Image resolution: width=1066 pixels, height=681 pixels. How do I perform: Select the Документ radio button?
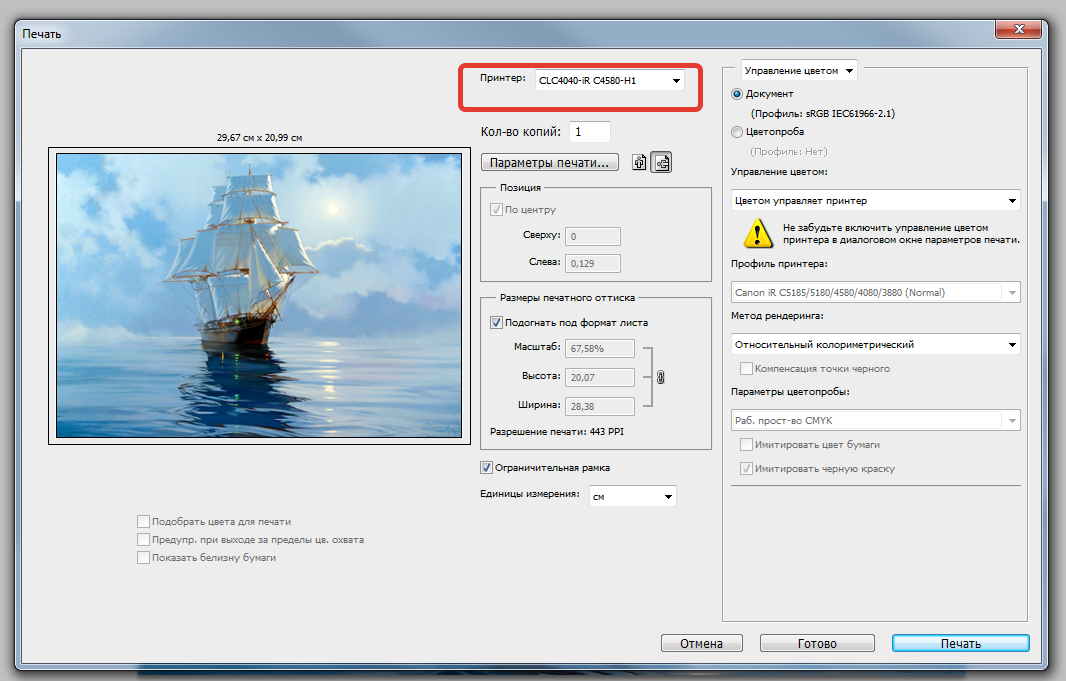coord(737,94)
